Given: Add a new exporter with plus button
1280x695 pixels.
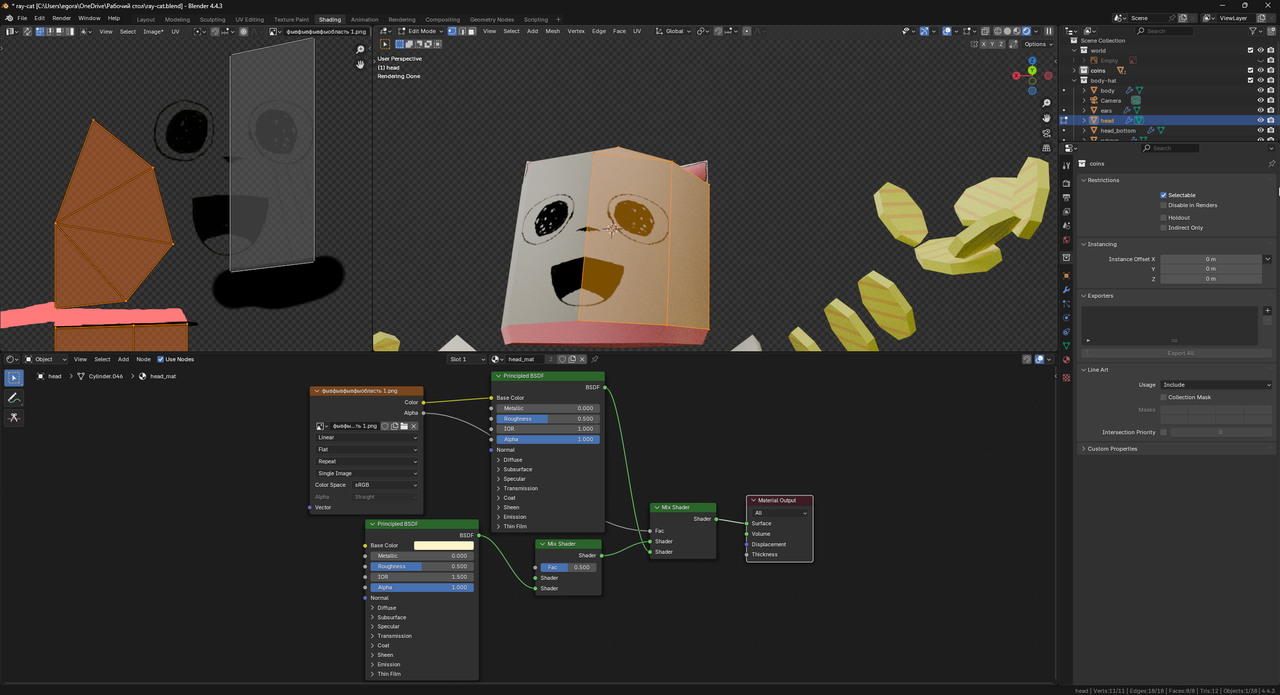Looking at the screenshot, I should pyautogui.click(x=1267, y=311).
